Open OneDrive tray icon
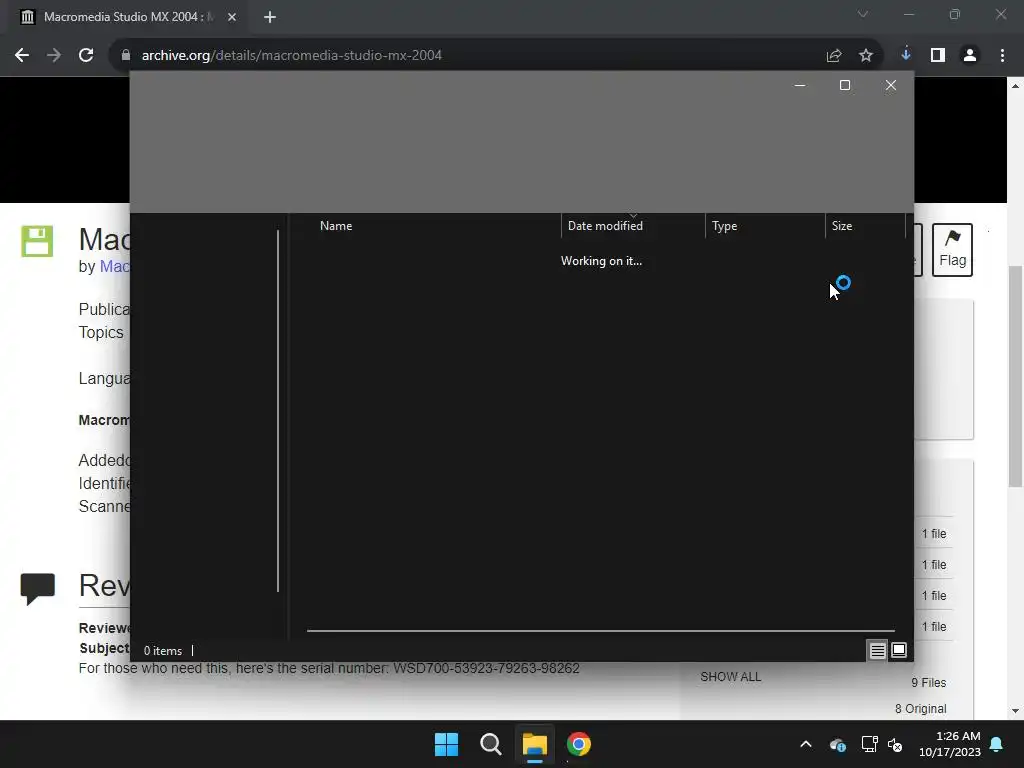Screen dimensions: 1024x768 pos(838,744)
